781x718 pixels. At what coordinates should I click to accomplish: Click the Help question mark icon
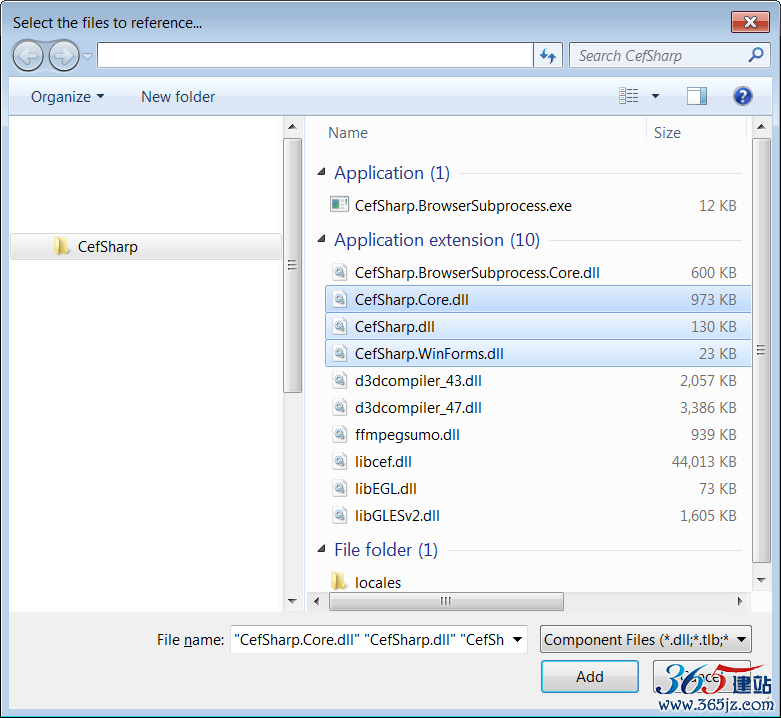742,96
